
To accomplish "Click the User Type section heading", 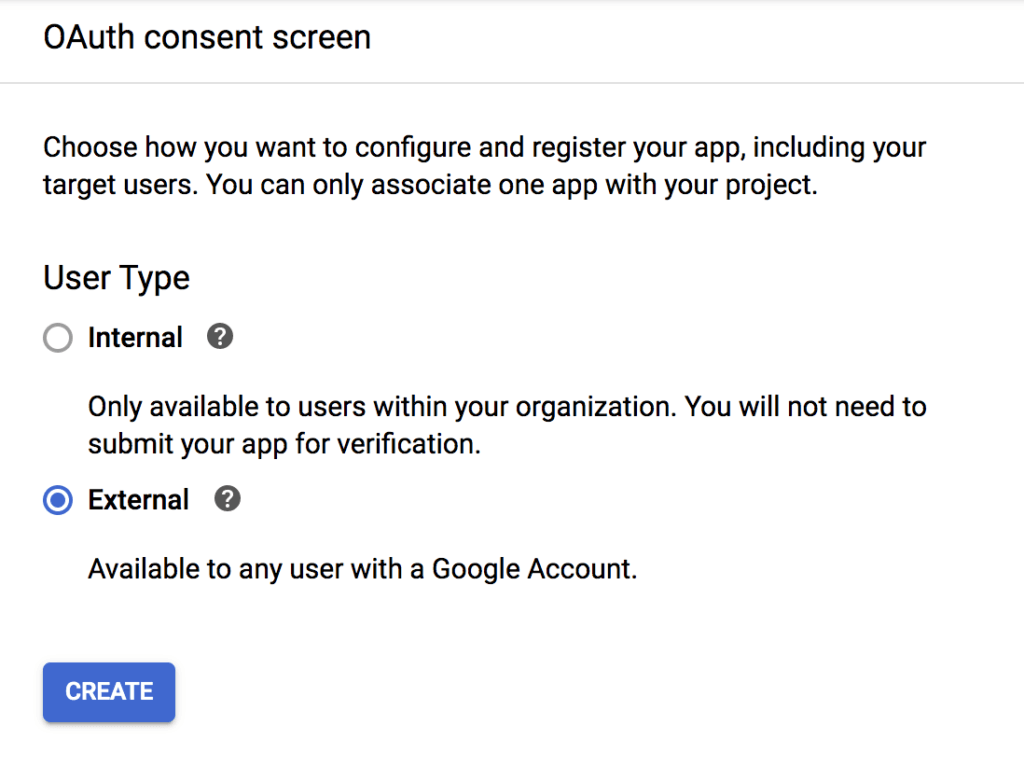I will 116,278.
